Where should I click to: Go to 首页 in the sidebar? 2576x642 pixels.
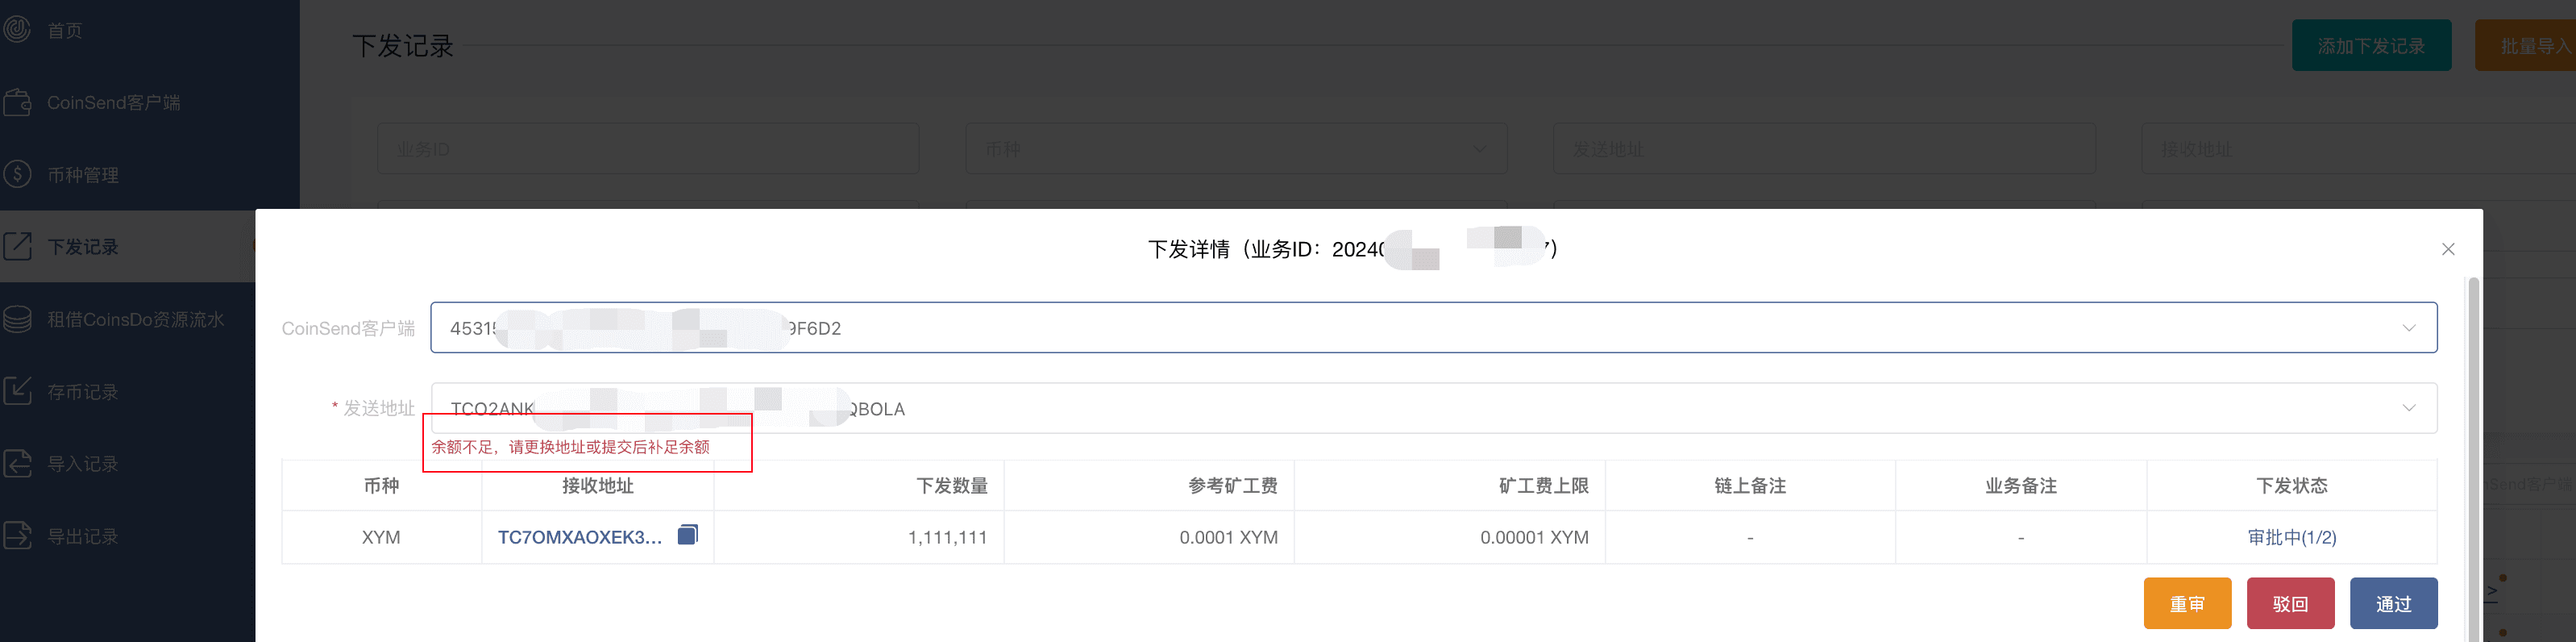[65, 31]
